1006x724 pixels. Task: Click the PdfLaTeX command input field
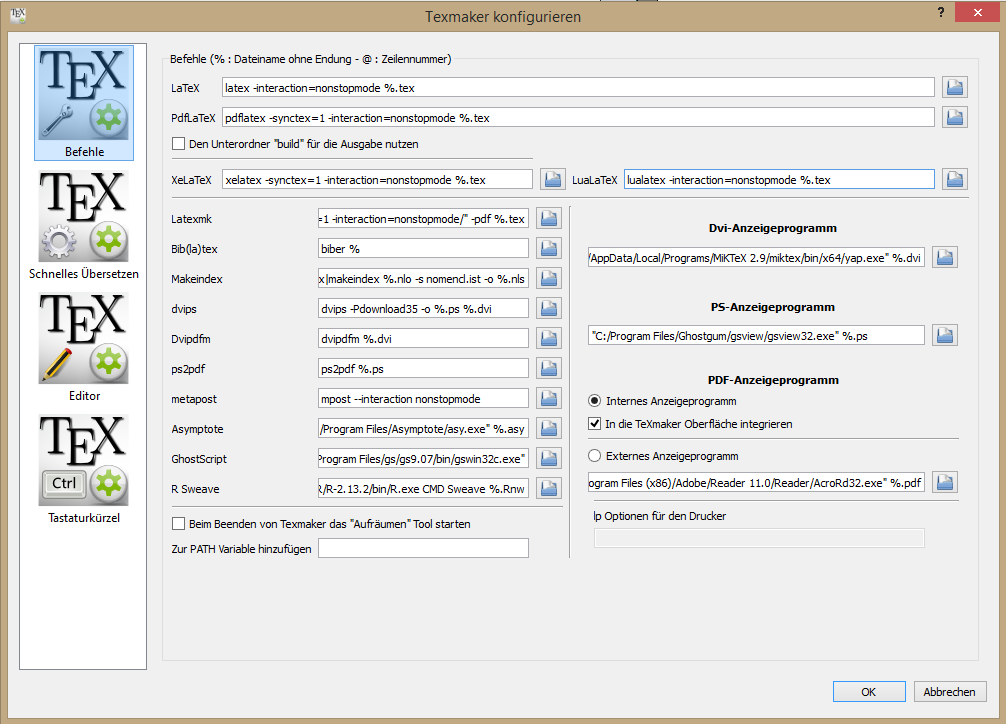click(x=578, y=117)
